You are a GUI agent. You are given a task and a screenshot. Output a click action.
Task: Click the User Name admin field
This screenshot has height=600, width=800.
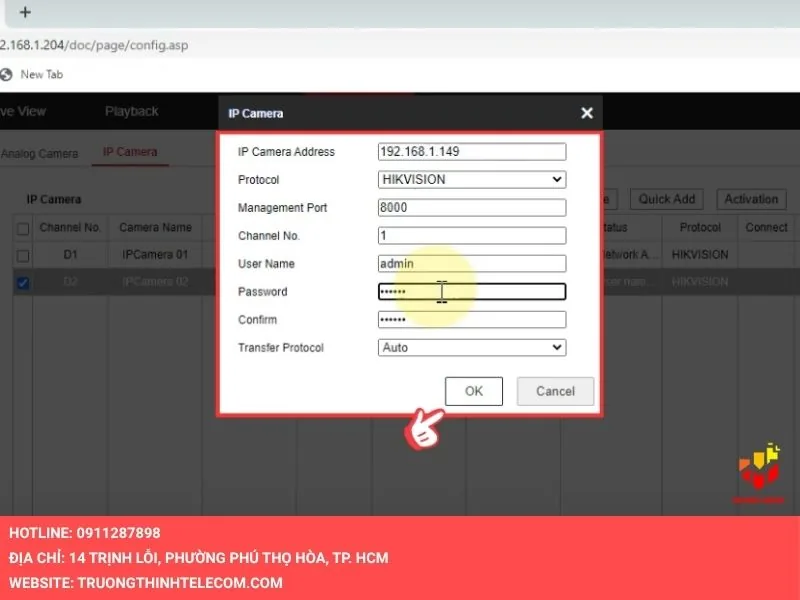coord(472,264)
